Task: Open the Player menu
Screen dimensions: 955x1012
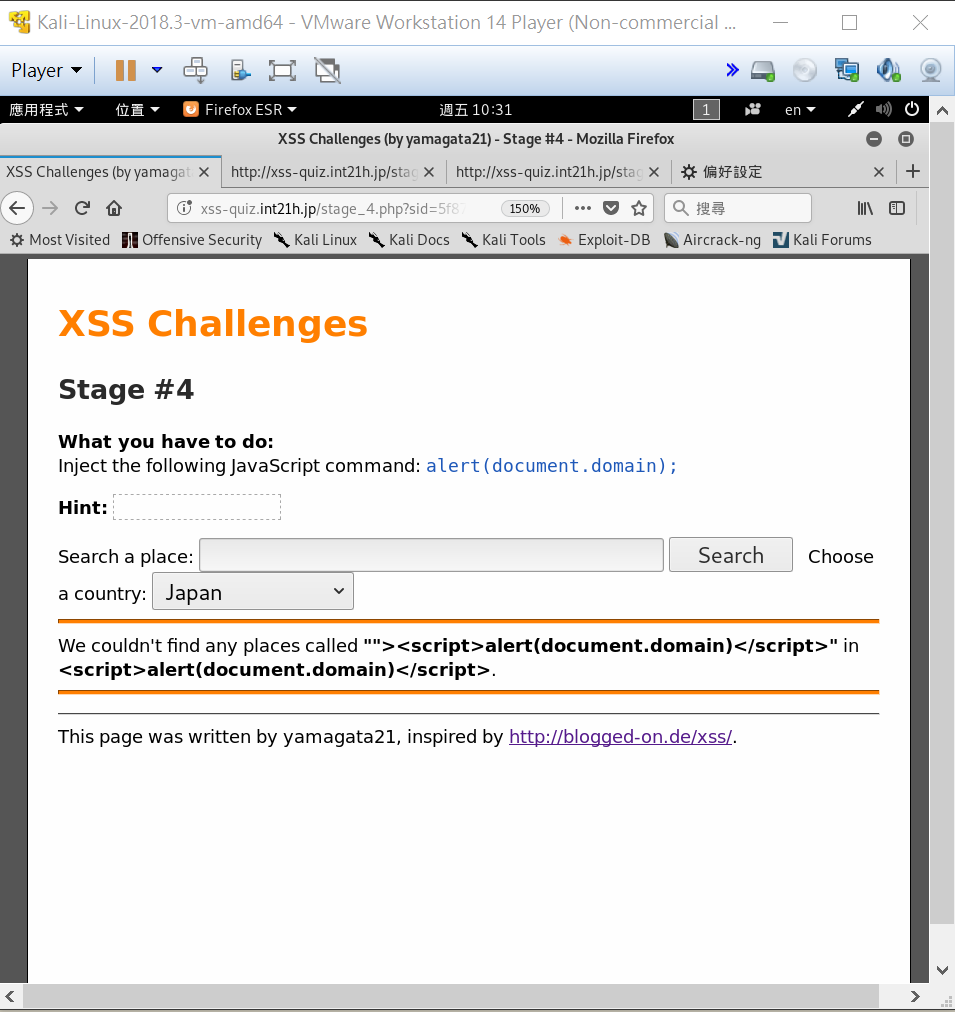Action: point(46,70)
